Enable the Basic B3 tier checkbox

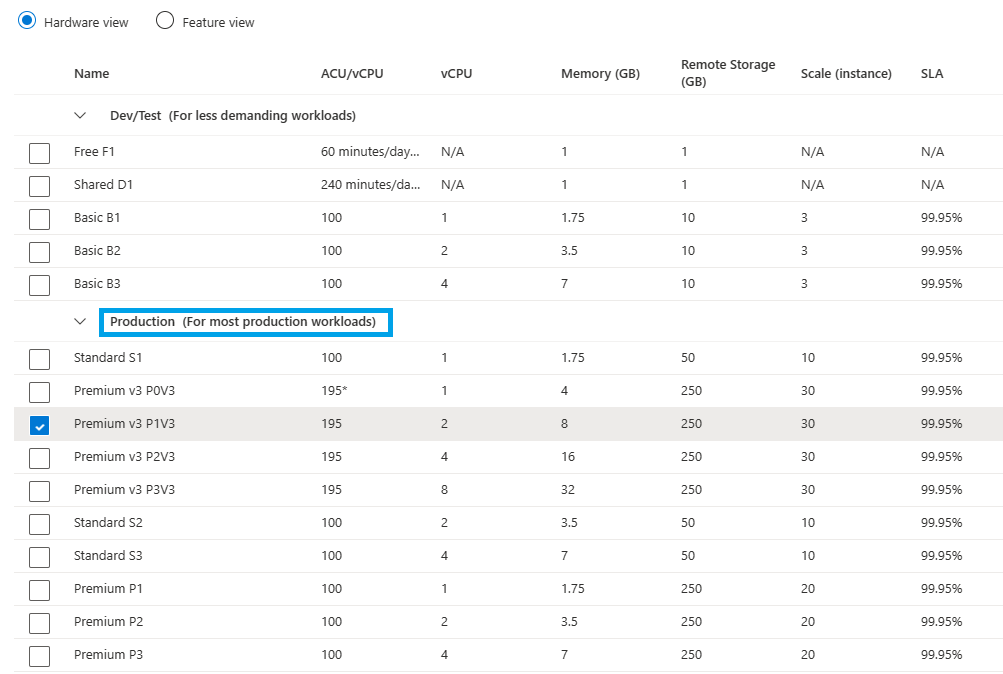[39, 285]
